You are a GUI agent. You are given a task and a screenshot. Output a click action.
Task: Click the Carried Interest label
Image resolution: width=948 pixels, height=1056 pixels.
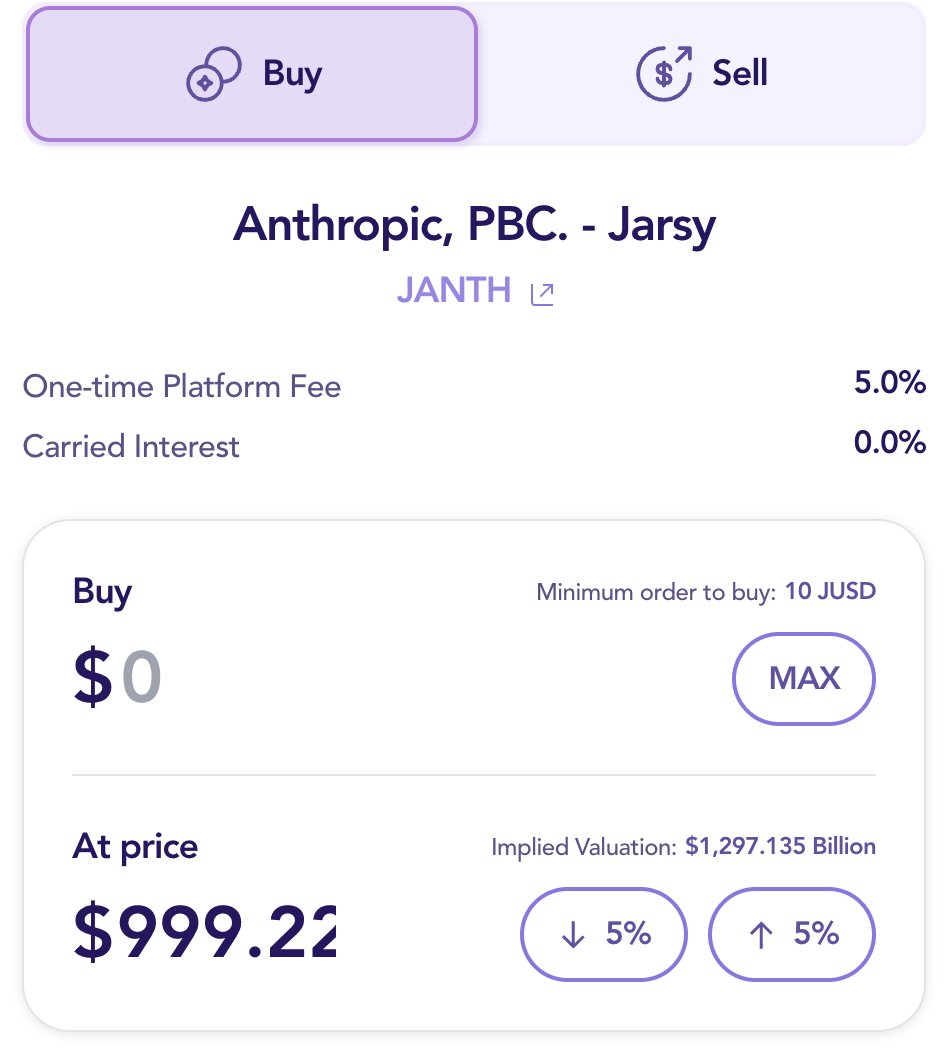point(131,446)
